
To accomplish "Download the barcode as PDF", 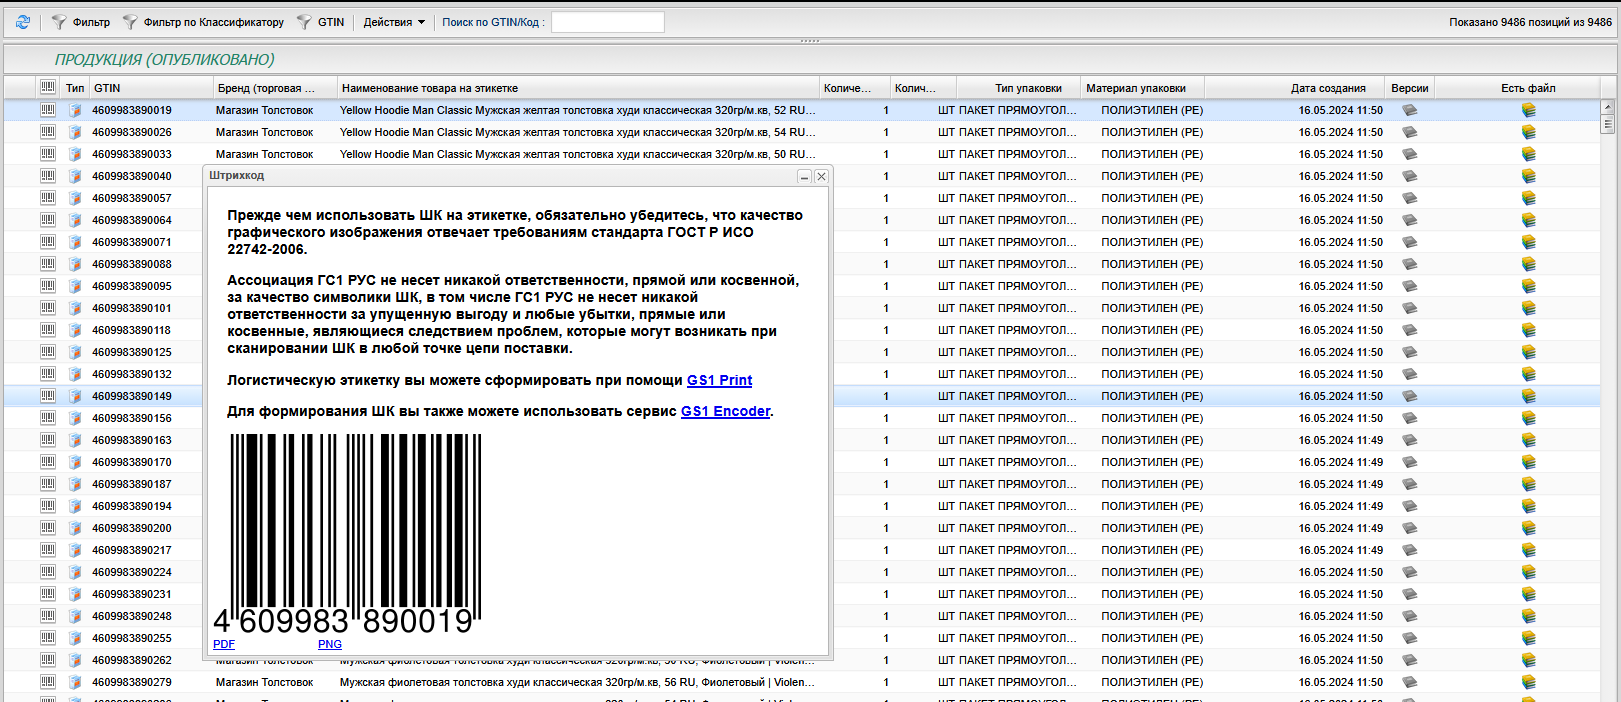I will click(x=224, y=644).
